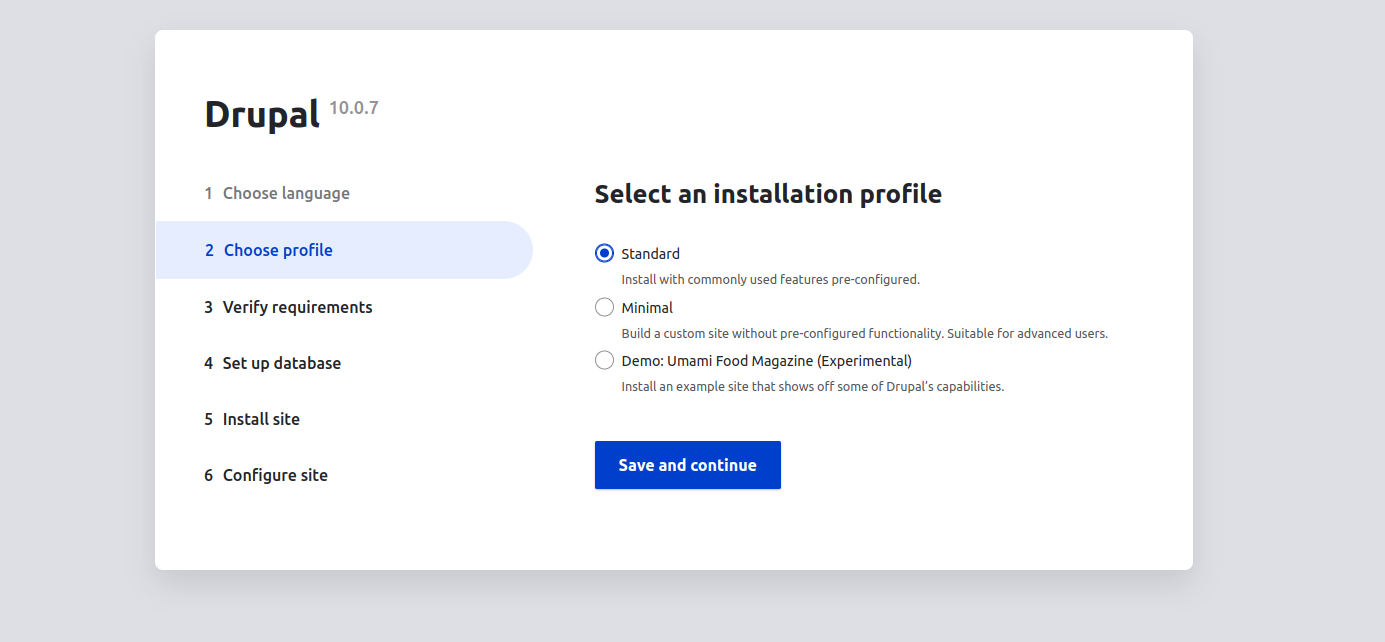Viewport: 1385px width, 642px height.
Task: Click the Umami demo description text
Action: click(812, 386)
